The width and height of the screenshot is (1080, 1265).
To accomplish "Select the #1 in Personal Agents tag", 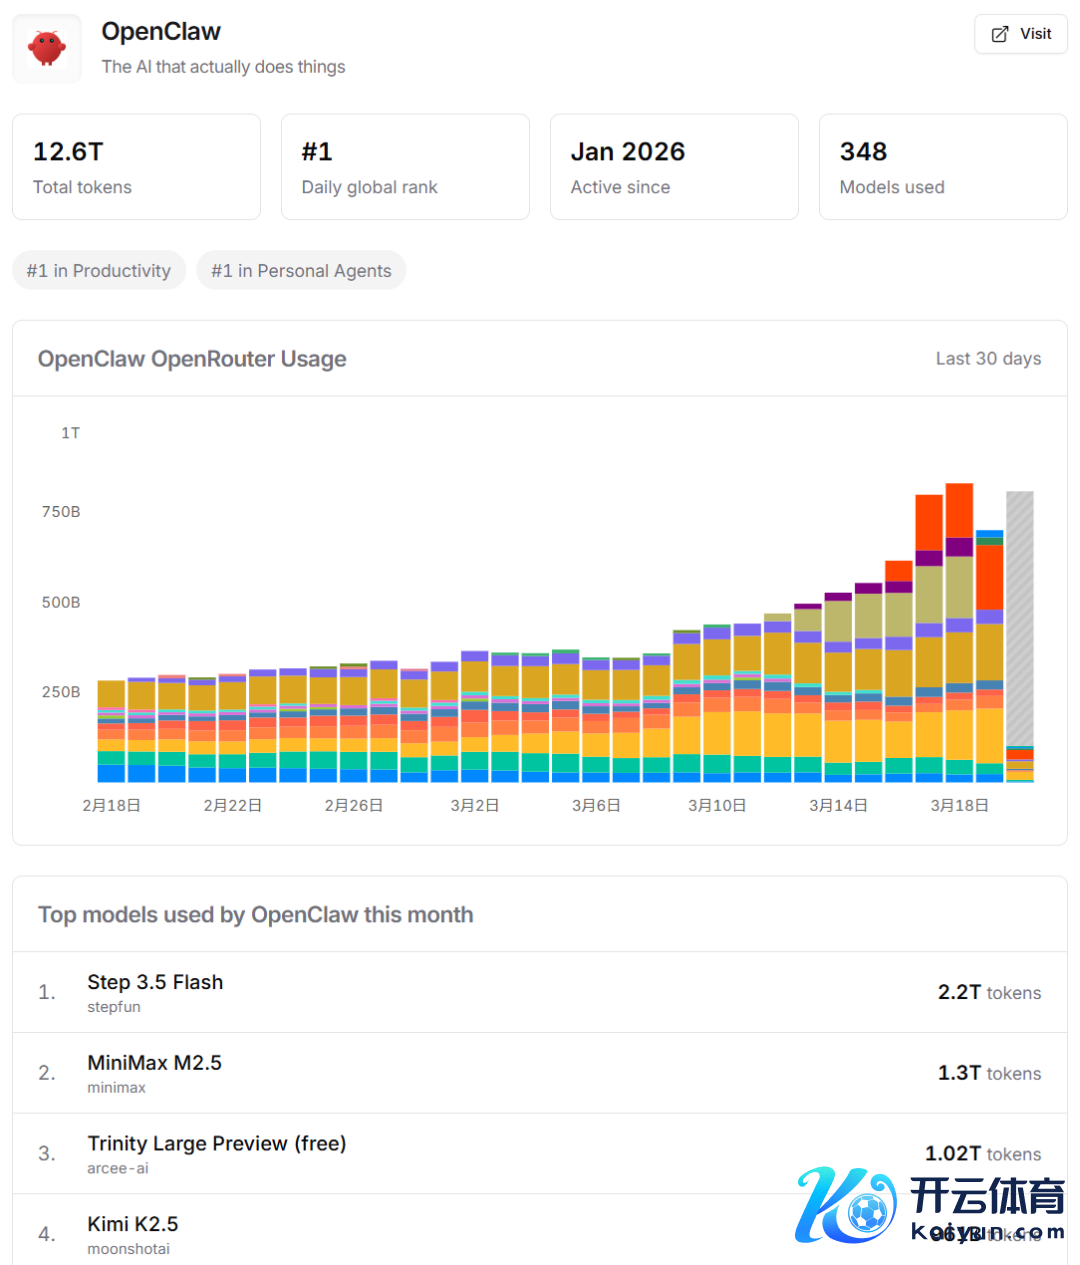I will 301,270.
